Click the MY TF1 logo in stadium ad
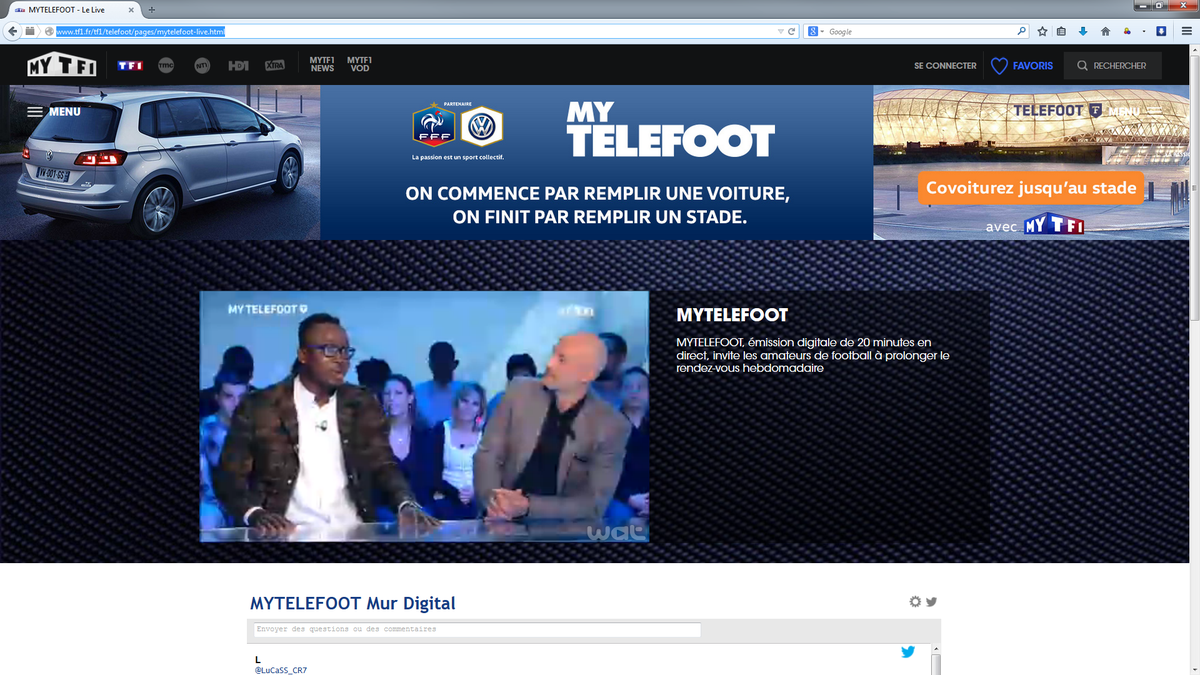This screenshot has width=1200, height=675. (1054, 226)
